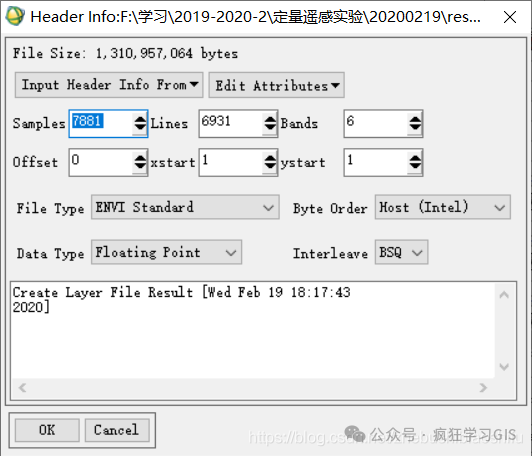This screenshot has height=456, width=532.
Task: Expand the Data Type dropdown
Action: [x=166, y=252]
